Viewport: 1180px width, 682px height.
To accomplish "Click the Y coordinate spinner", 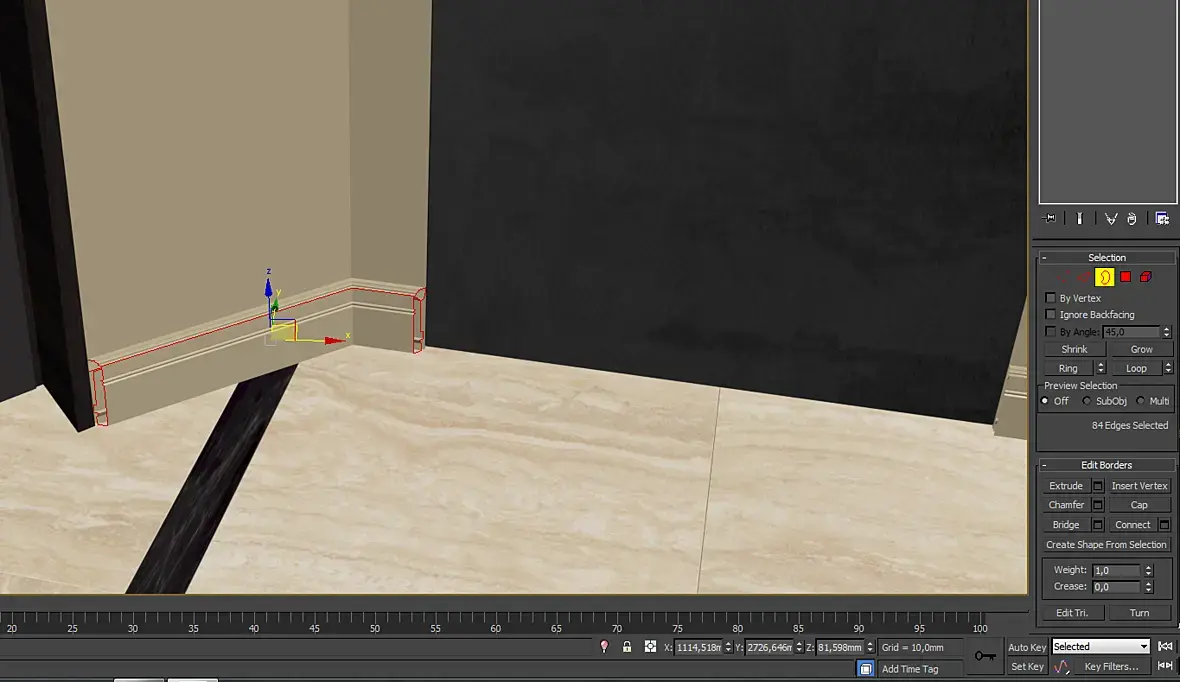I will click(x=798, y=647).
